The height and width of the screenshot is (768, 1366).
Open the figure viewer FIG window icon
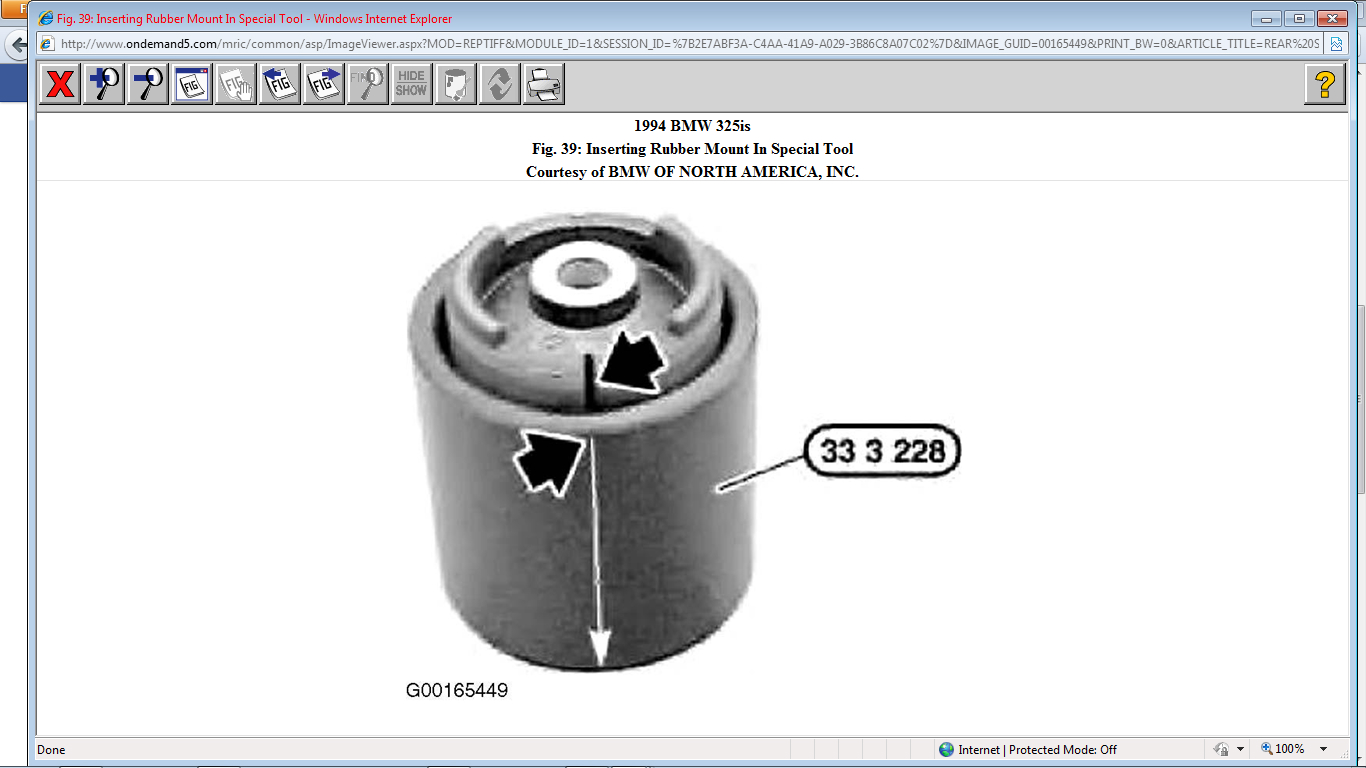pyautogui.click(x=191, y=84)
